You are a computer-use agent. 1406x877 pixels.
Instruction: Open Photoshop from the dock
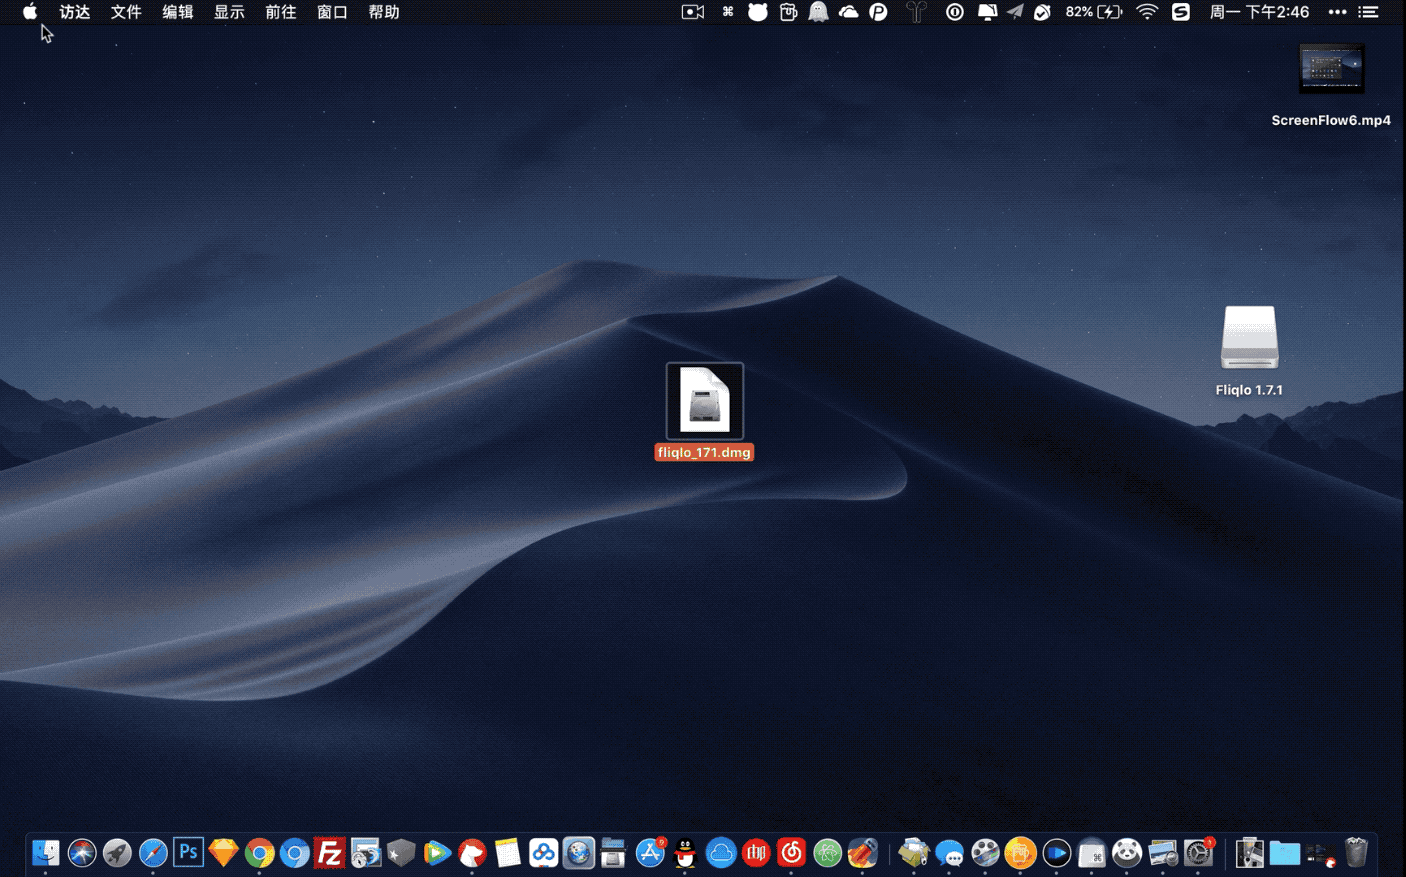point(188,852)
